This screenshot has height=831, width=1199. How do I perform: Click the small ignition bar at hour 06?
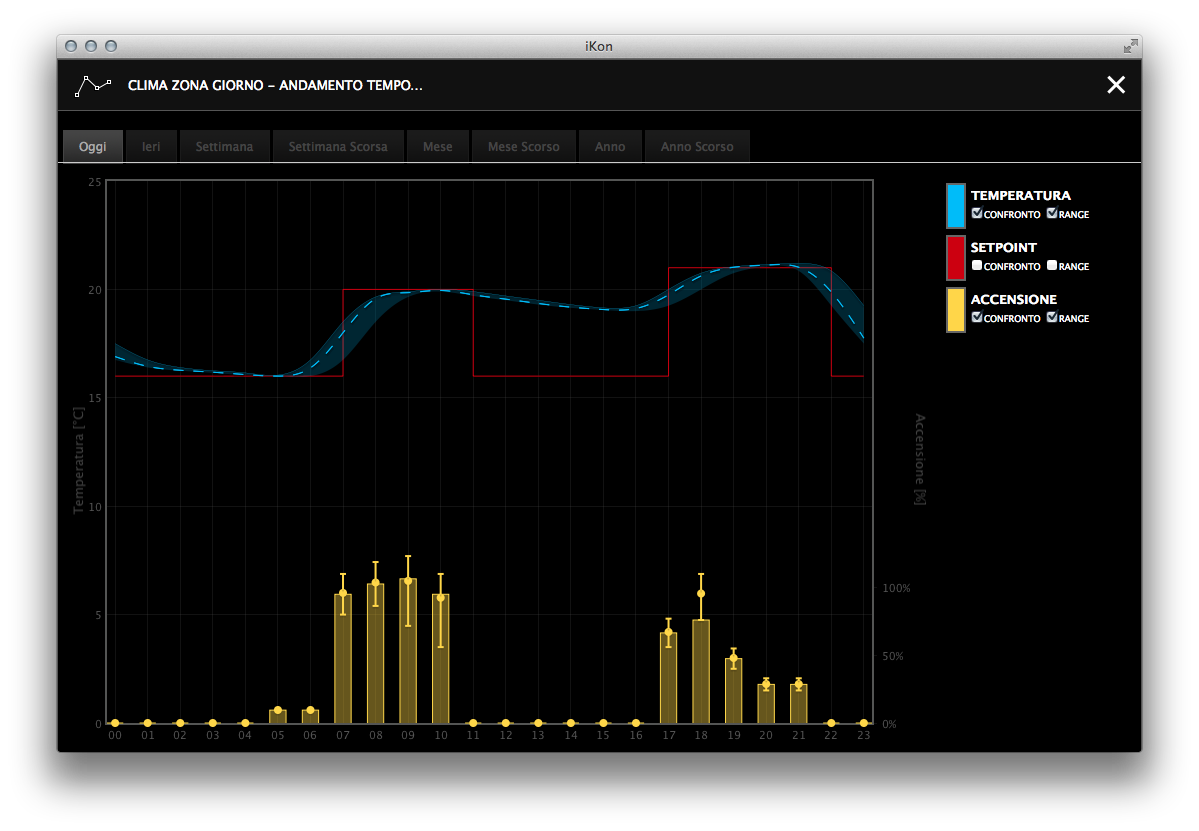[310, 717]
